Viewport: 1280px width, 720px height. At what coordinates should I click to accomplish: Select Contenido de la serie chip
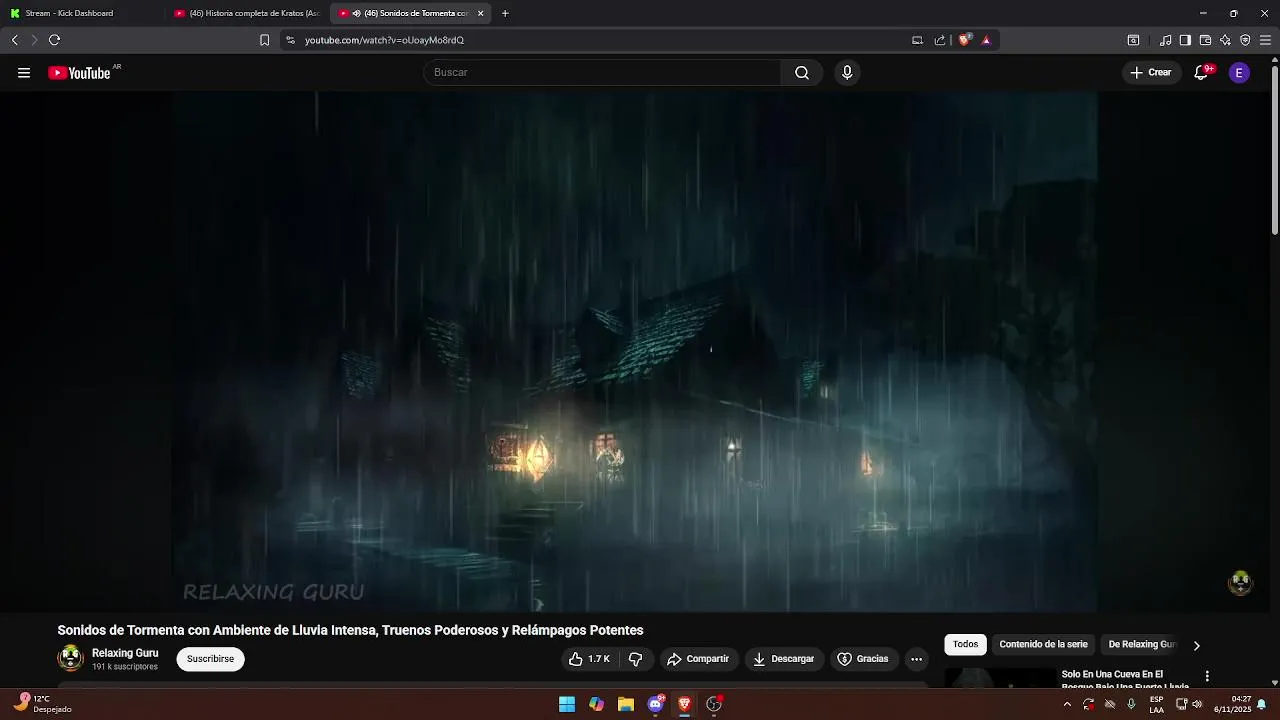click(x=1043, y=645)
